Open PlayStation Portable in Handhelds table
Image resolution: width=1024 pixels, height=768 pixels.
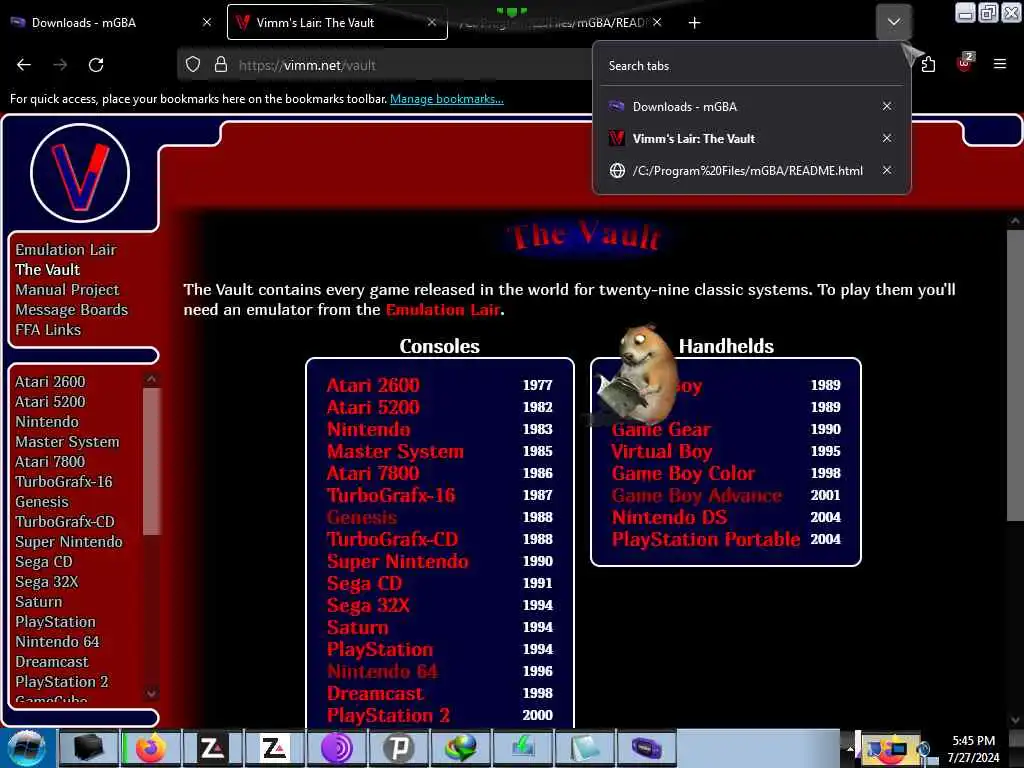(705, 539)
